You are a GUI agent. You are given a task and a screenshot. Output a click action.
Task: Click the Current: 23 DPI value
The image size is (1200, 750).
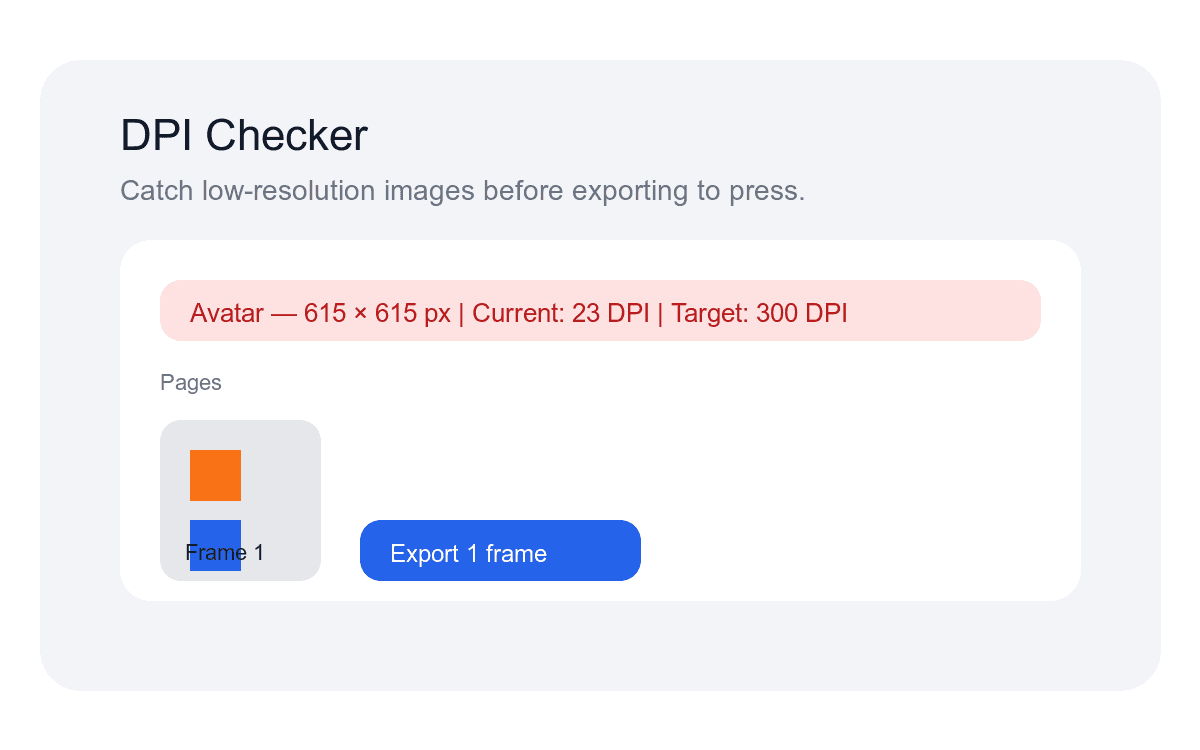pos(561,313)
